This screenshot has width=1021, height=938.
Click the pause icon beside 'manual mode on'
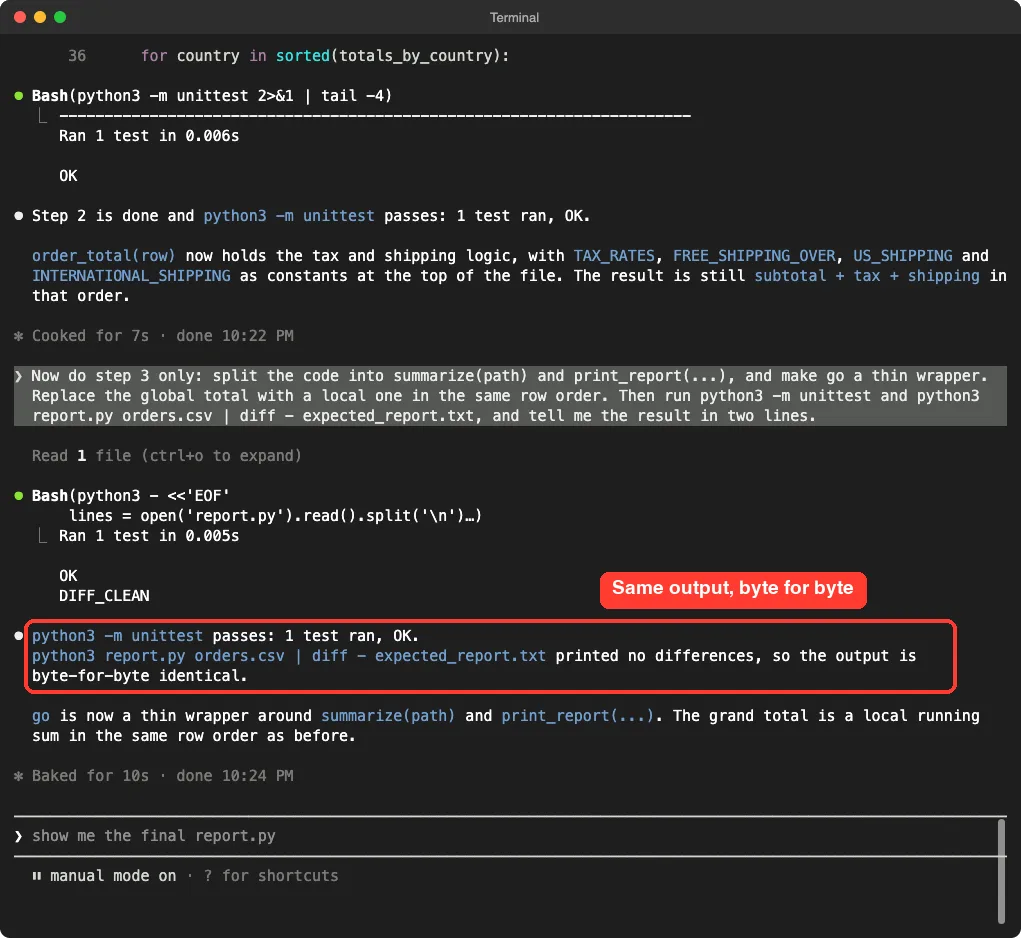tap(36, 876)
